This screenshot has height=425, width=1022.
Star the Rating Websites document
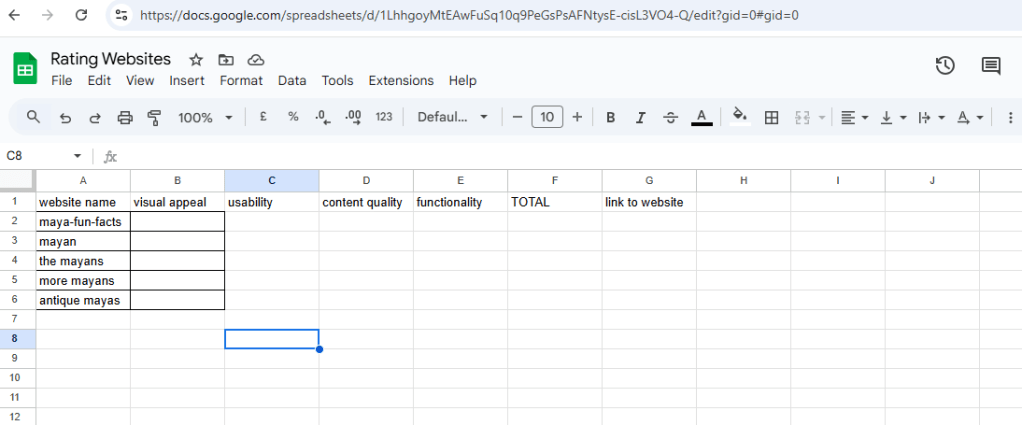pos(196,60)
